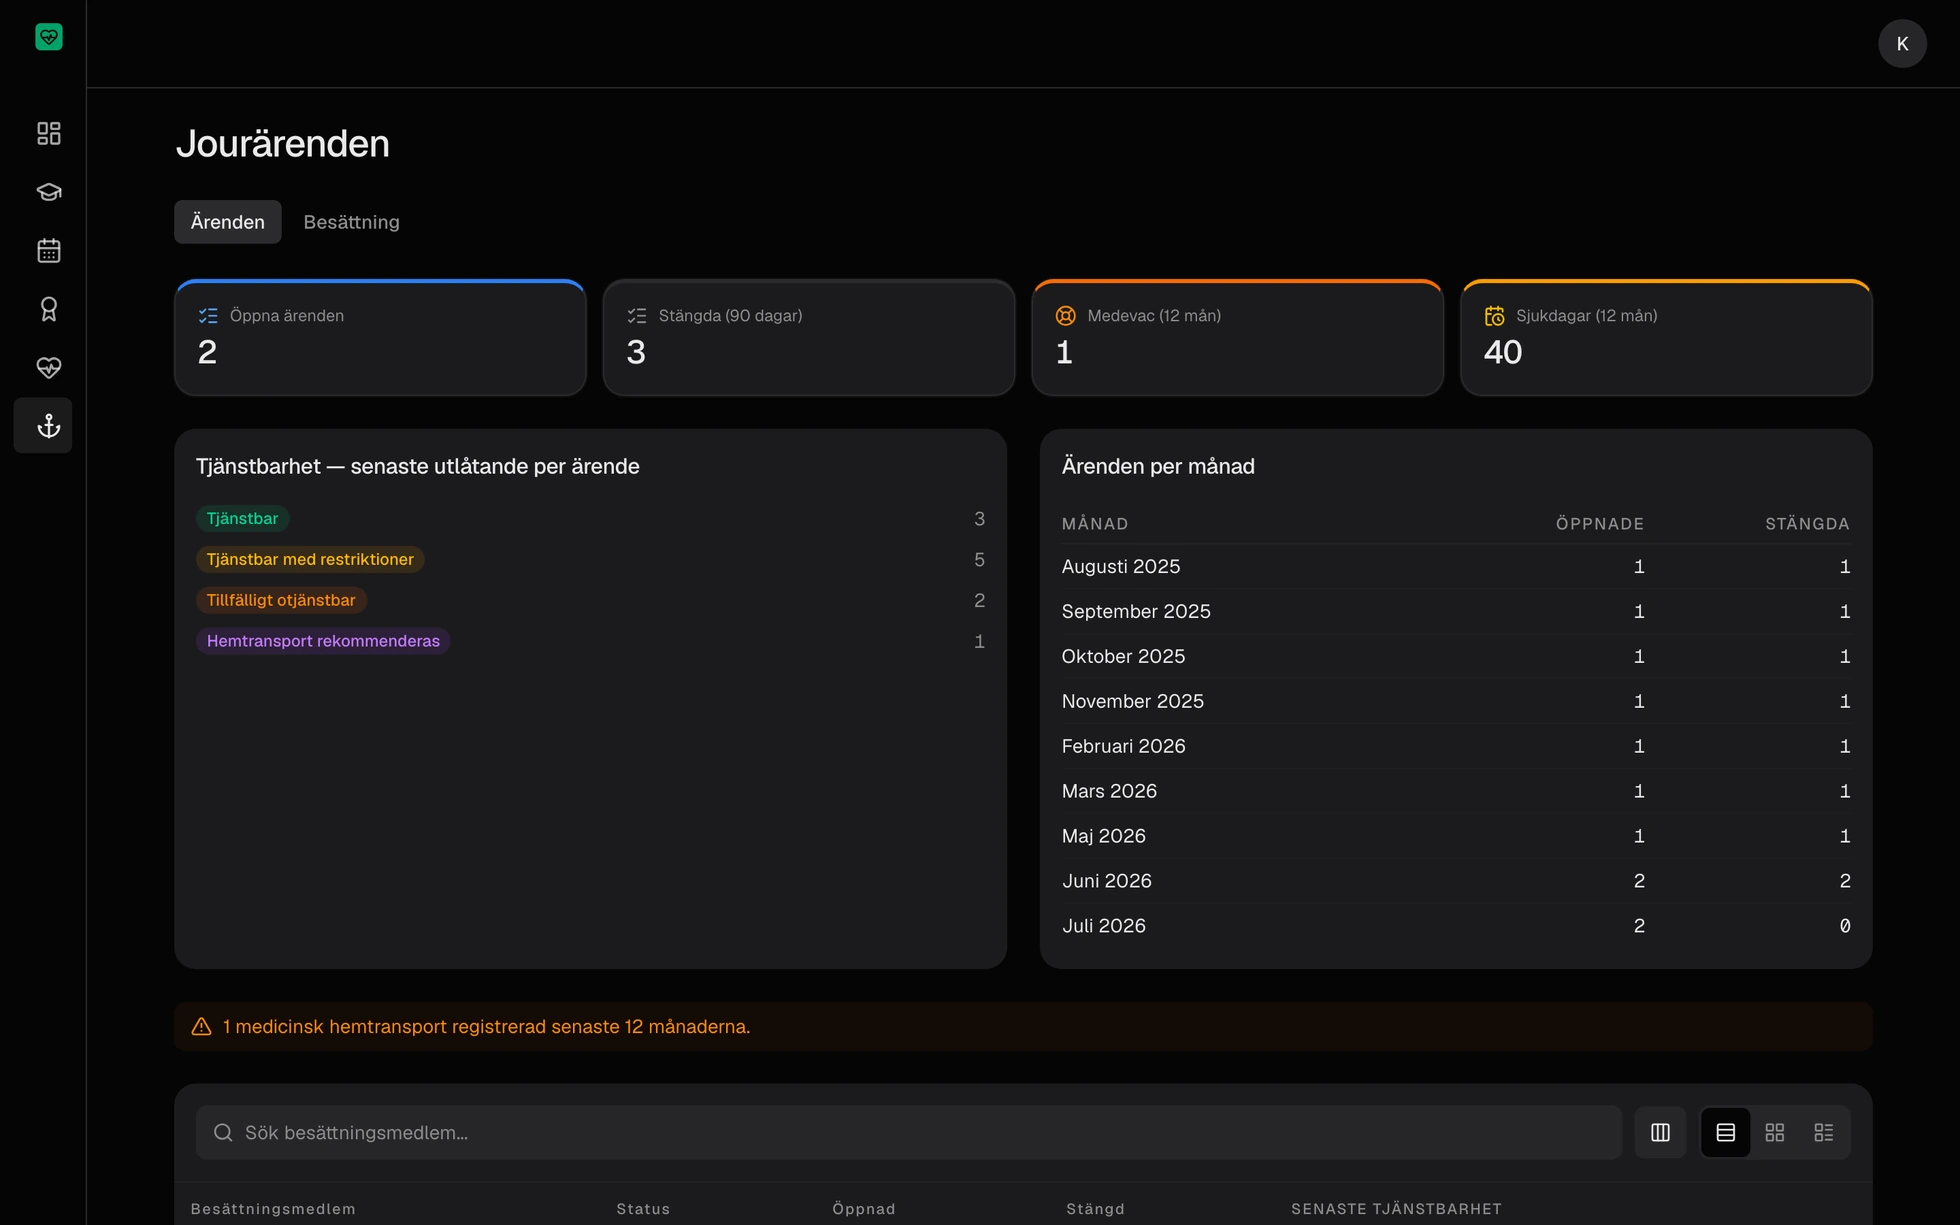
Task: Click the Medevac lifebuoy icon
Action: pos(1066,316)
